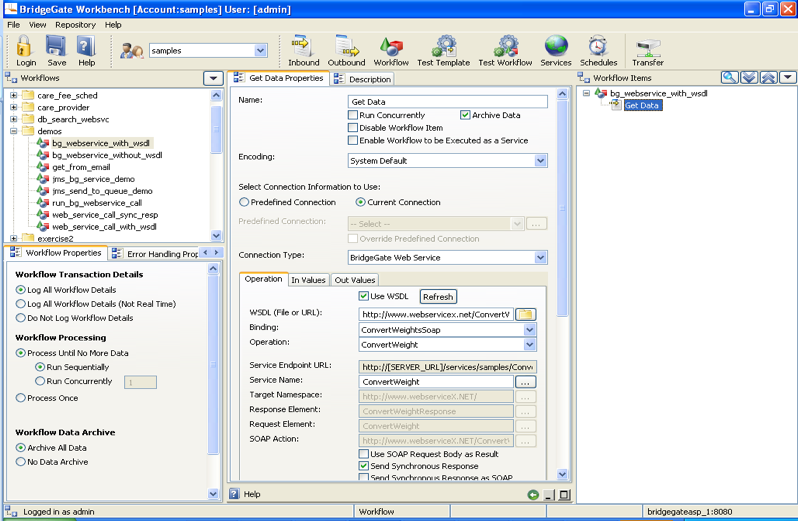798x521 pixels.
Task: Click the green back arrow in Help bar
Action: [533, 495]
